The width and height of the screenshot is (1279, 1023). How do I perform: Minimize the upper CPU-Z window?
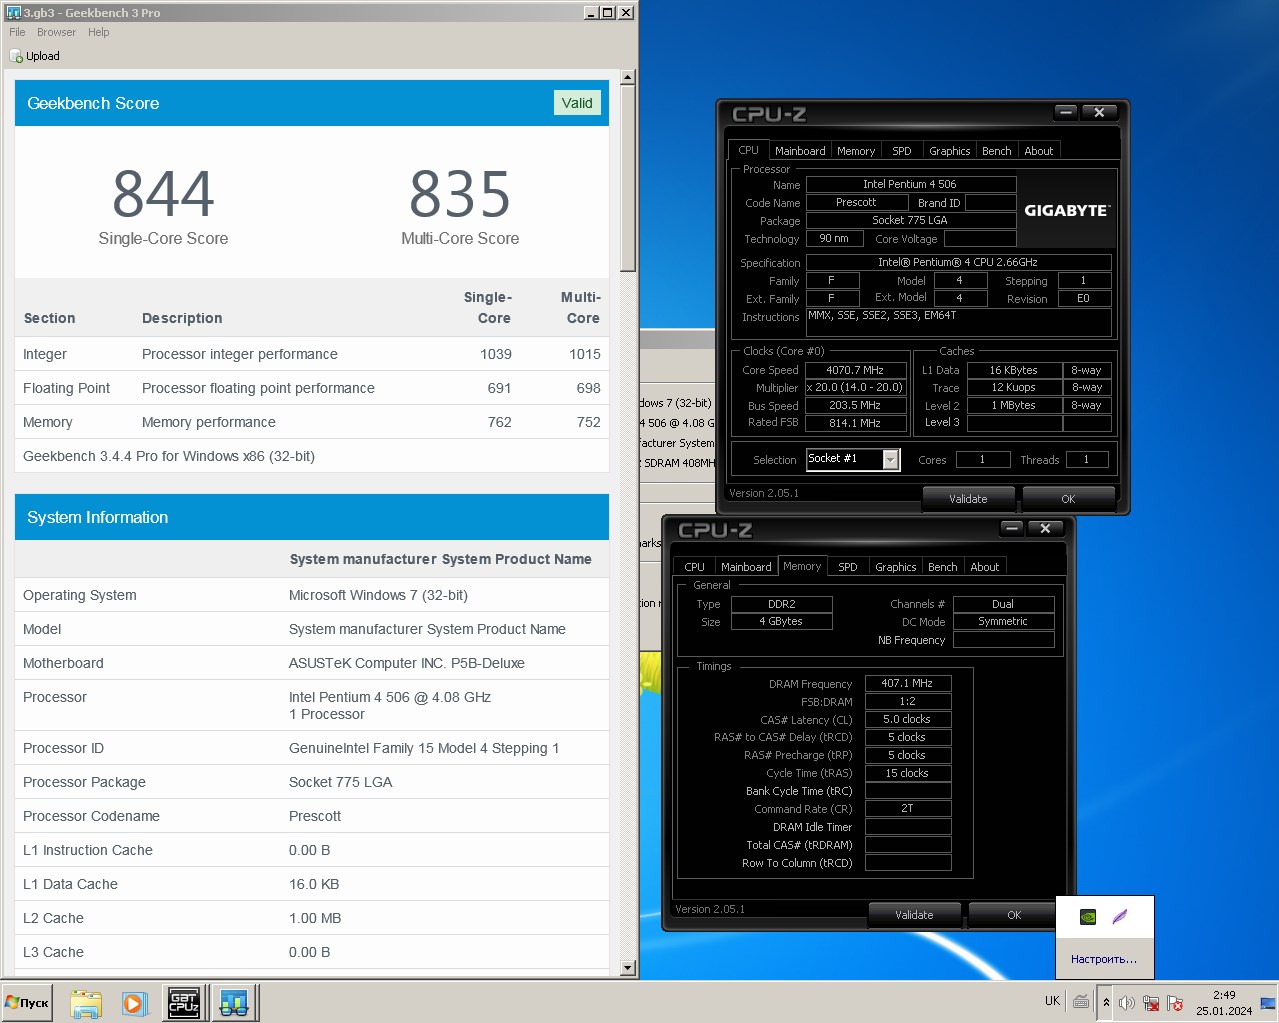[1065, 112]
